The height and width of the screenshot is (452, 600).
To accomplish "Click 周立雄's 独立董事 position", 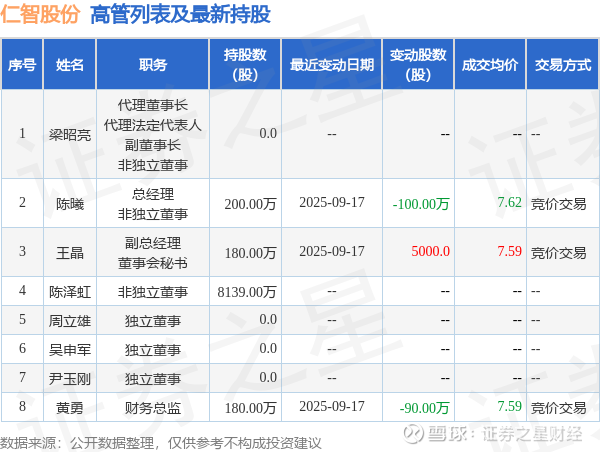I will point(153,321).
